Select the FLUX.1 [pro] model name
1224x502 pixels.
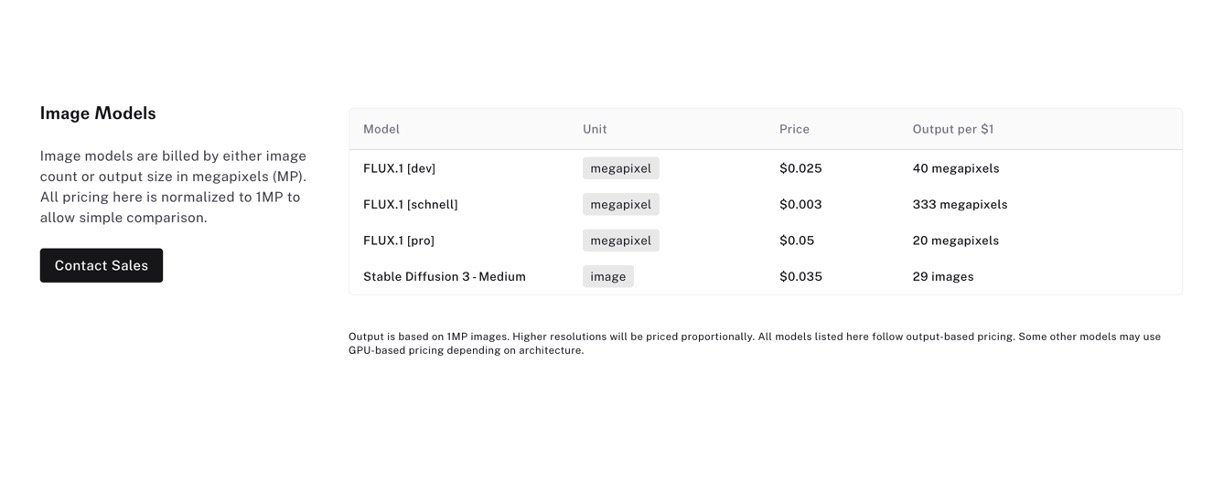tap(398, 240)
